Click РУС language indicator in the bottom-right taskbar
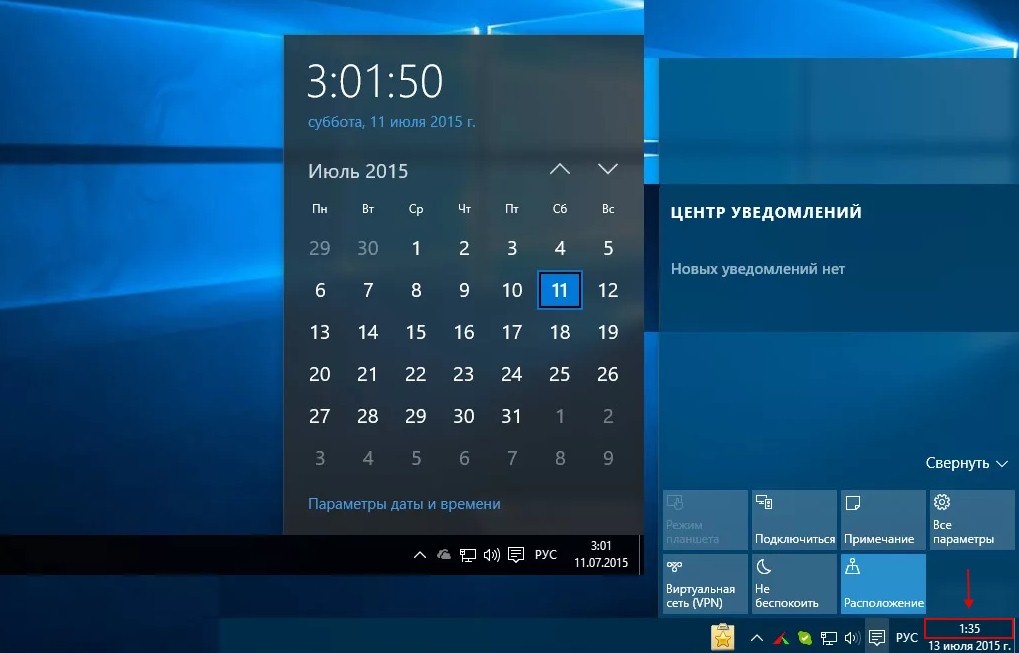 coord(907,638)
